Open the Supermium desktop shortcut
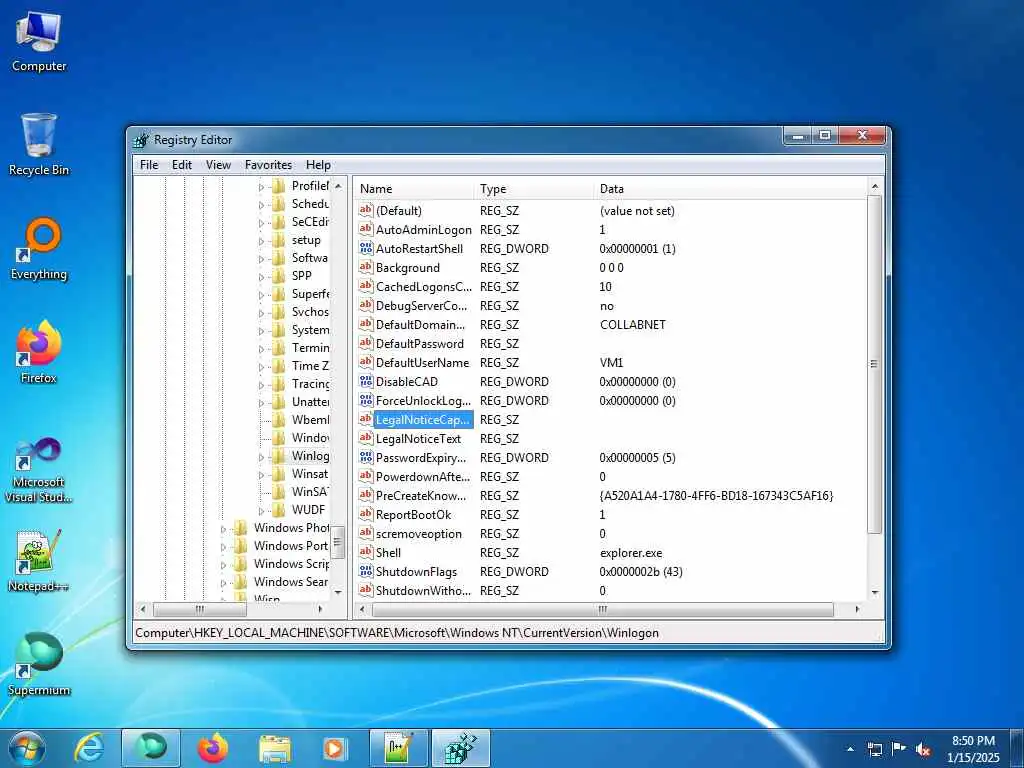 39,664
